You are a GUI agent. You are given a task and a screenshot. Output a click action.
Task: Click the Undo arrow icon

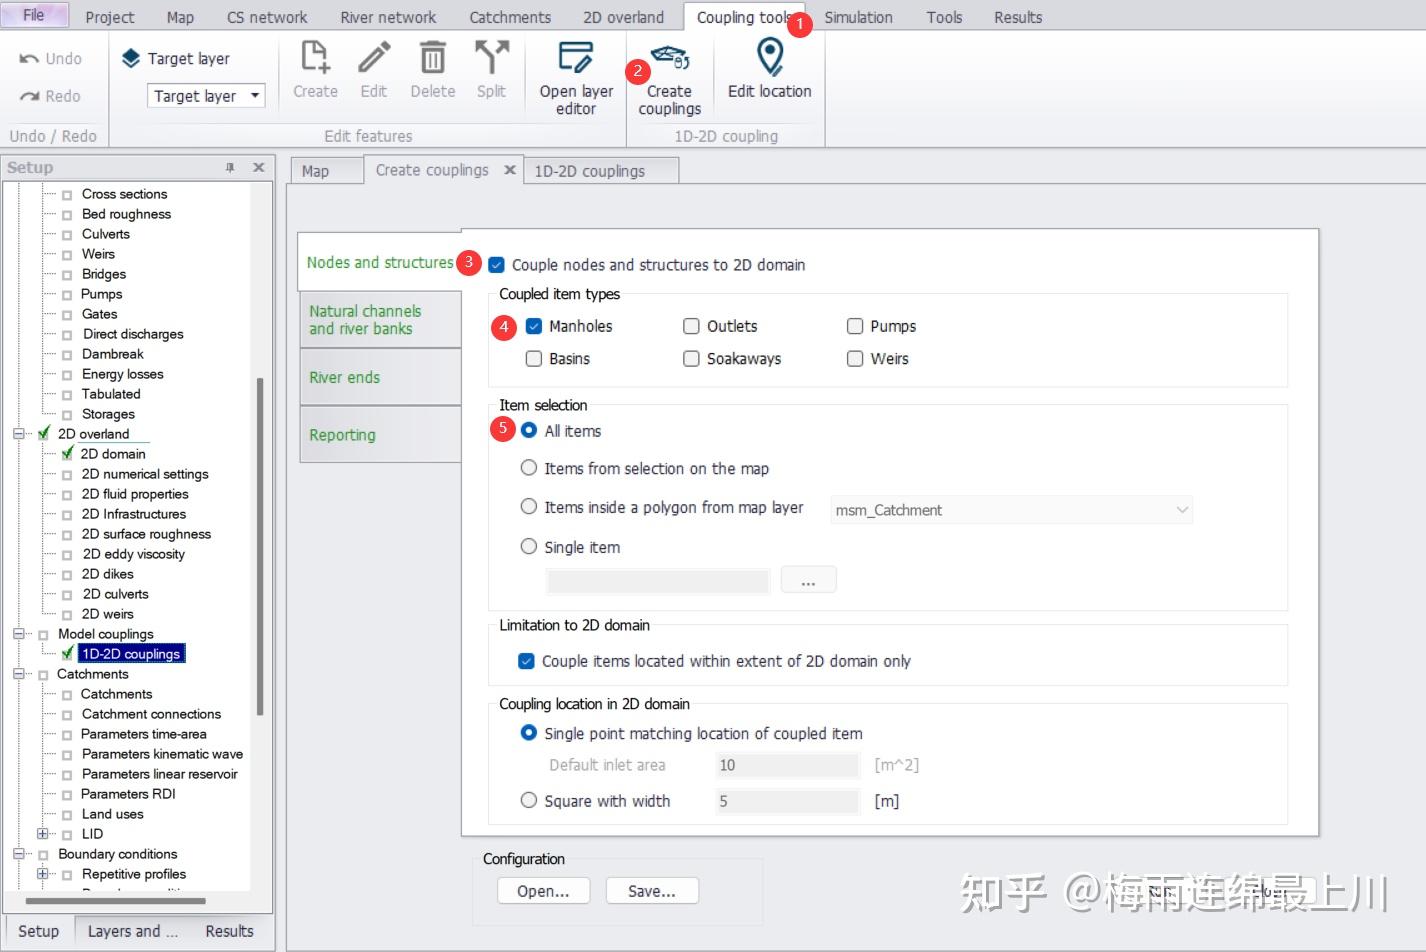tap(29, 59)
